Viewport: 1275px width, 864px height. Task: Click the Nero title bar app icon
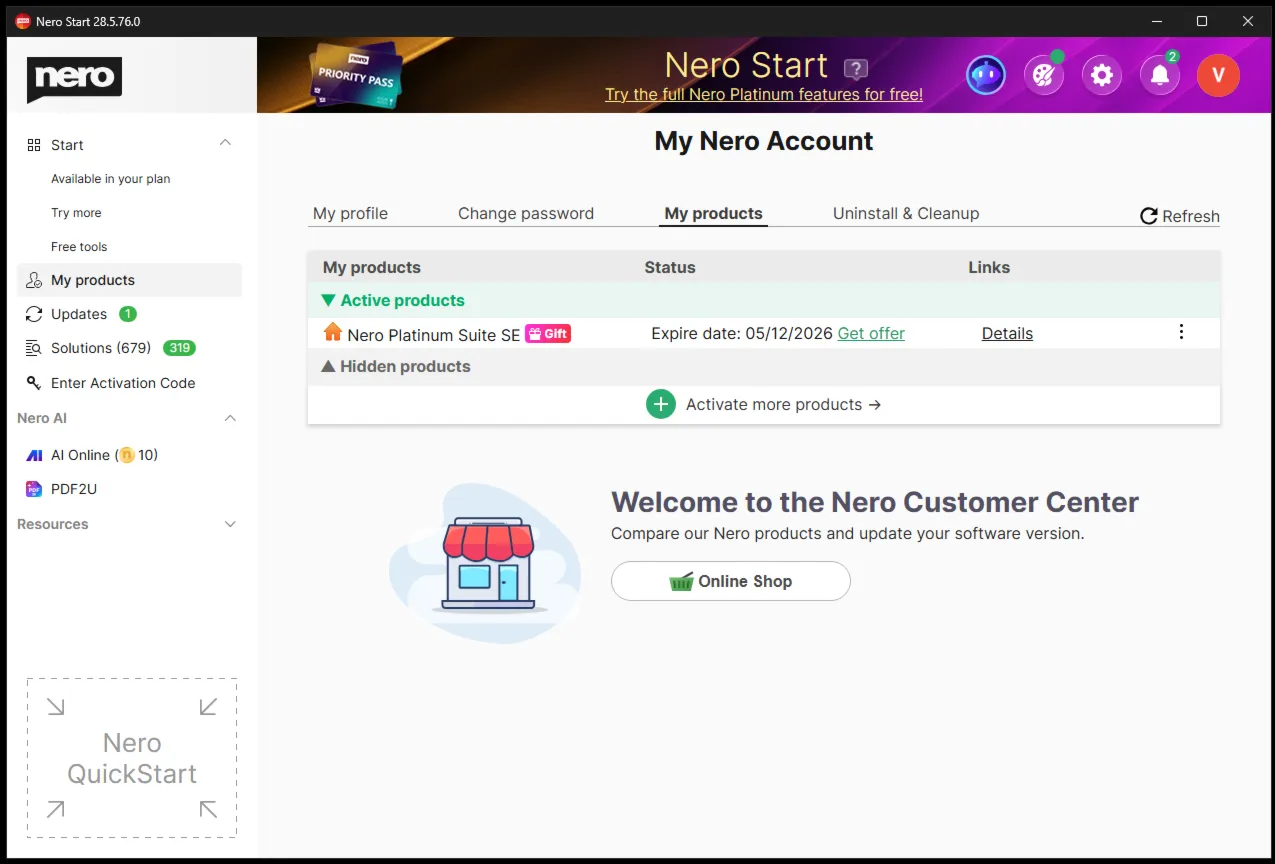coord(23,21)
